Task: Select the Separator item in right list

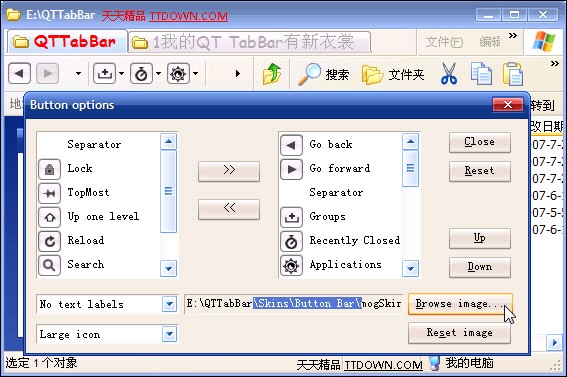Action: tap(340, 193)
